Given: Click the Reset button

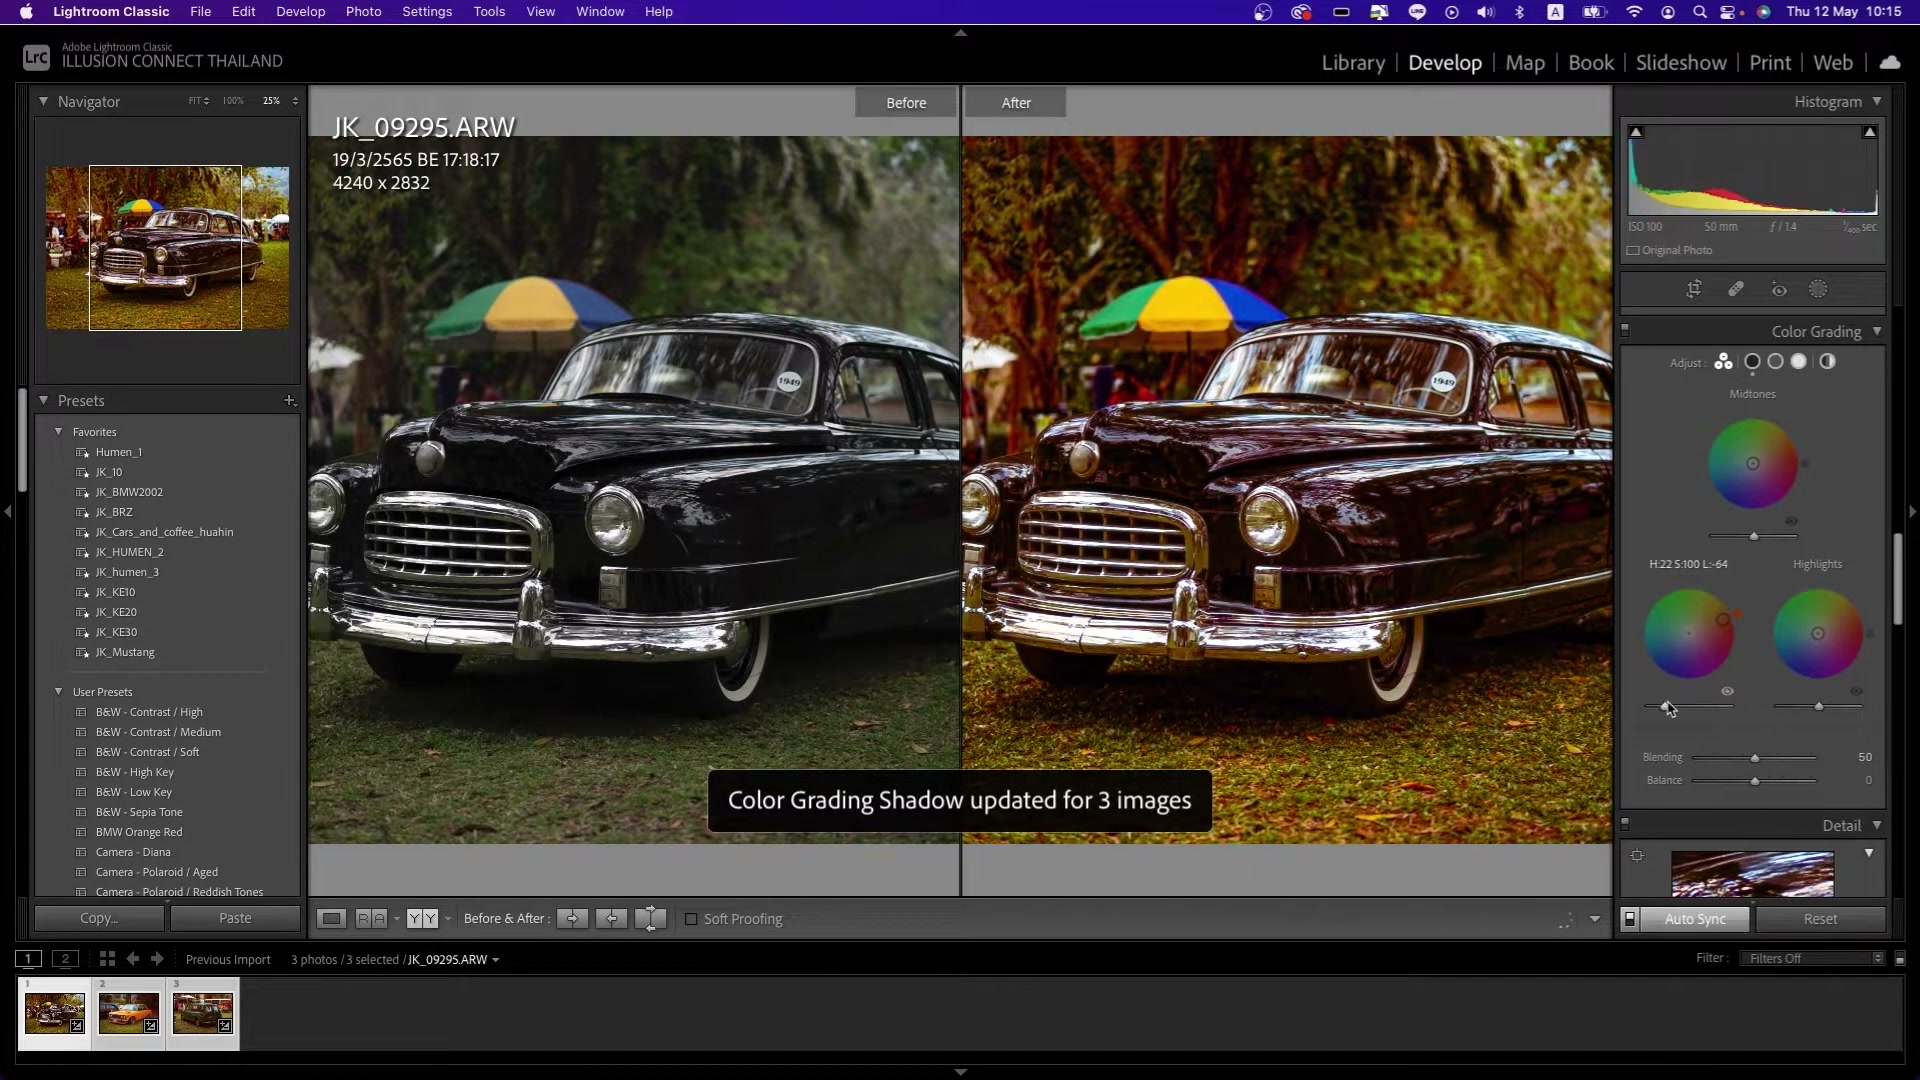Looking at the screenshot, I should click(1820, 918).
